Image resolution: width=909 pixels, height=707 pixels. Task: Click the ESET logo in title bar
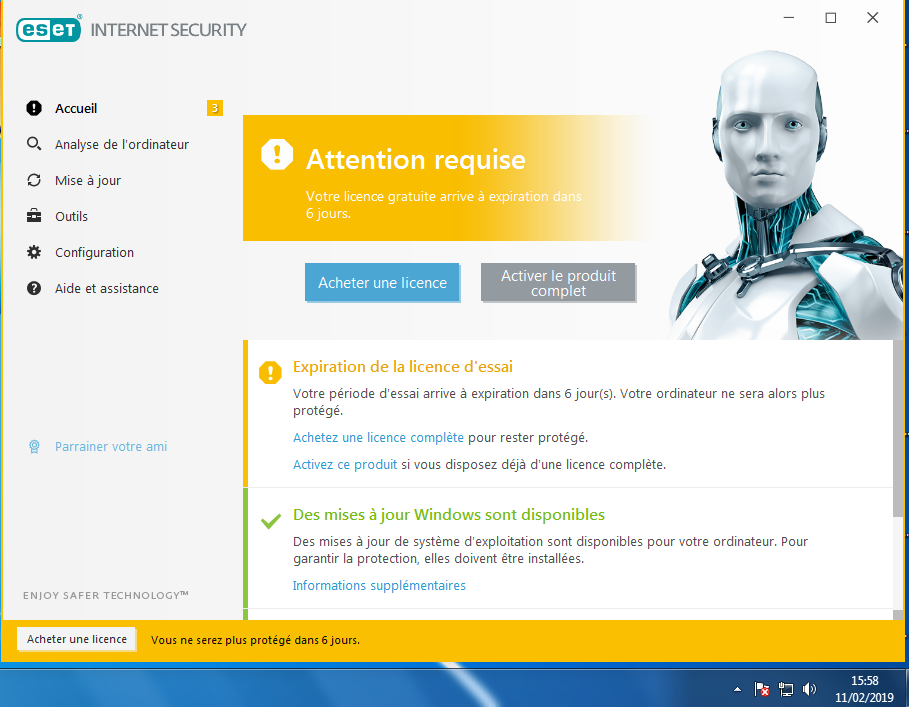[x=49, y=29]
